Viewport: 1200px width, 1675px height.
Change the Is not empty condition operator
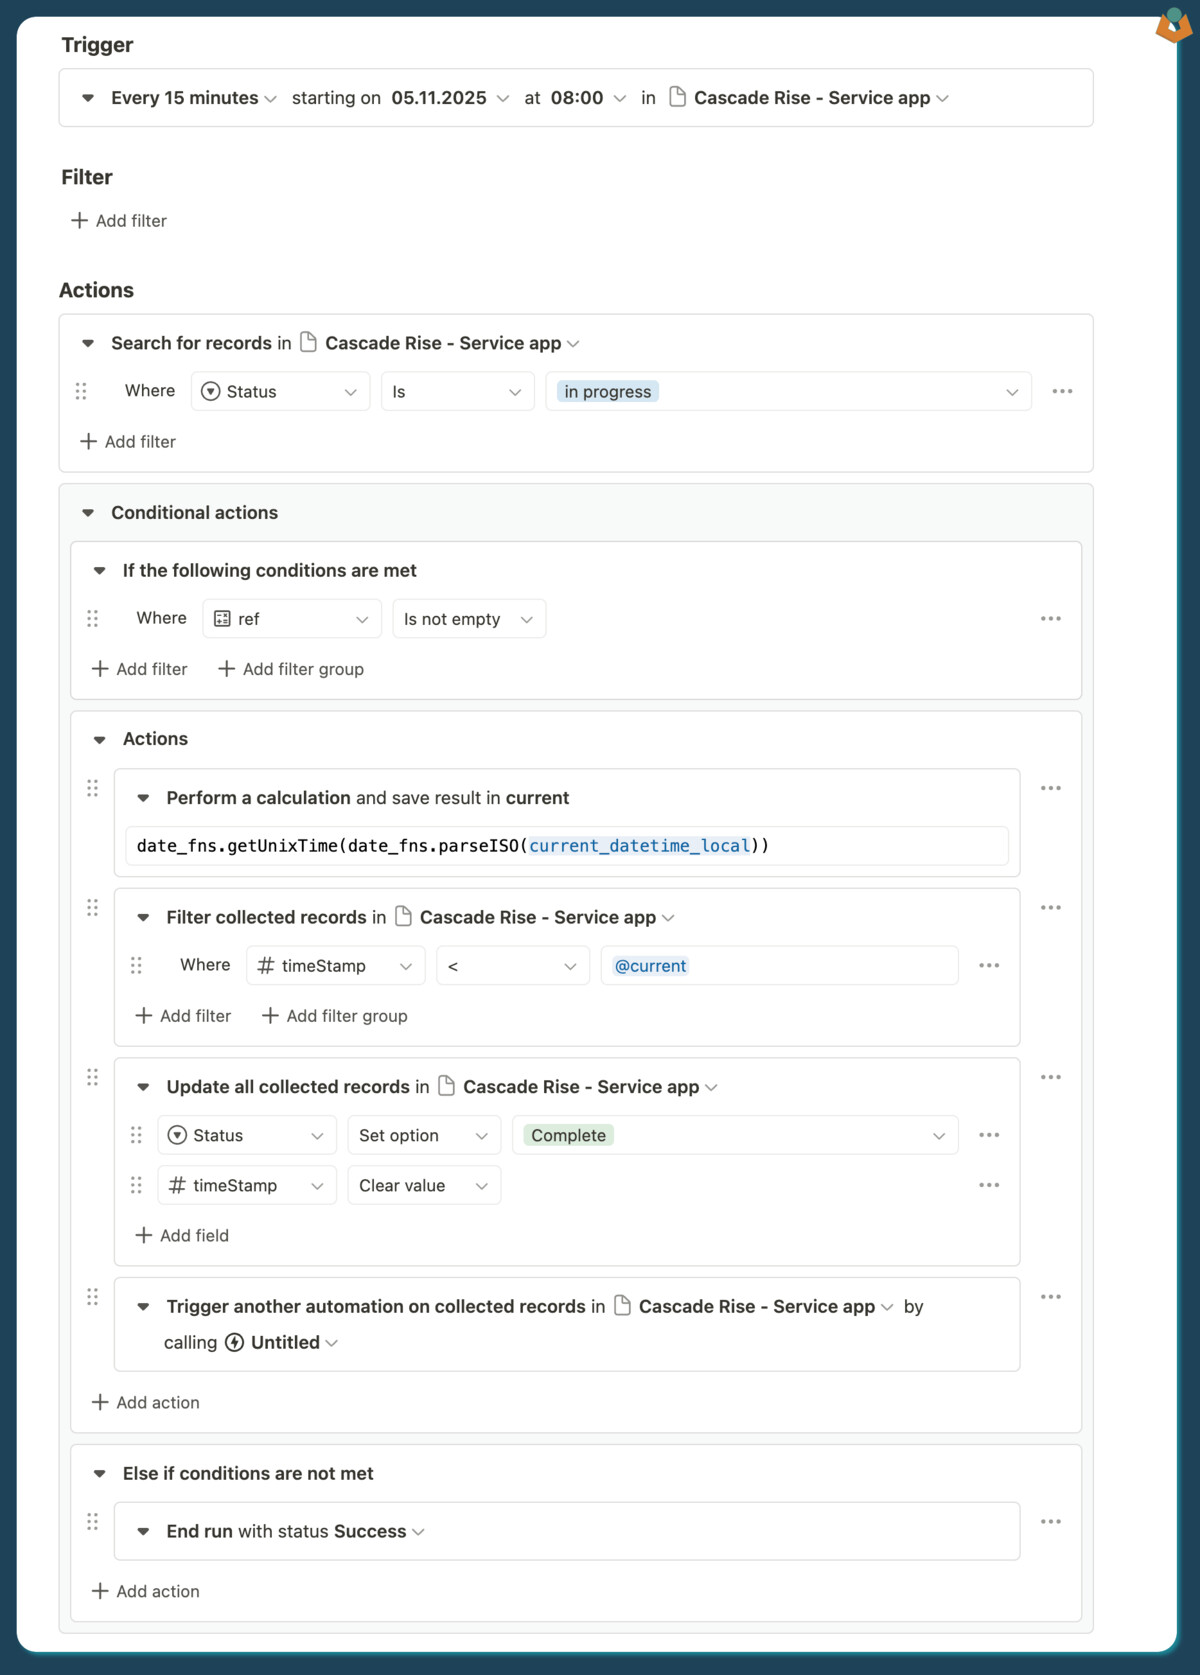468,619
